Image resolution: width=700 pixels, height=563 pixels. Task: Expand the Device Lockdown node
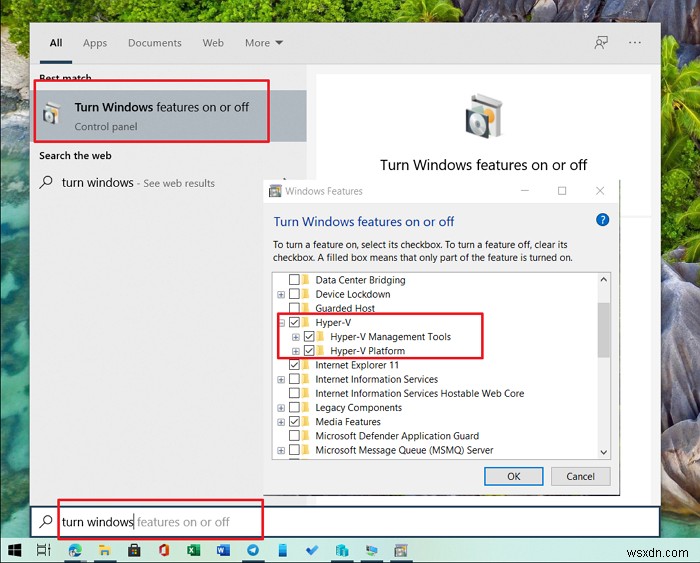pyautogui.click(x=281, y=294)
